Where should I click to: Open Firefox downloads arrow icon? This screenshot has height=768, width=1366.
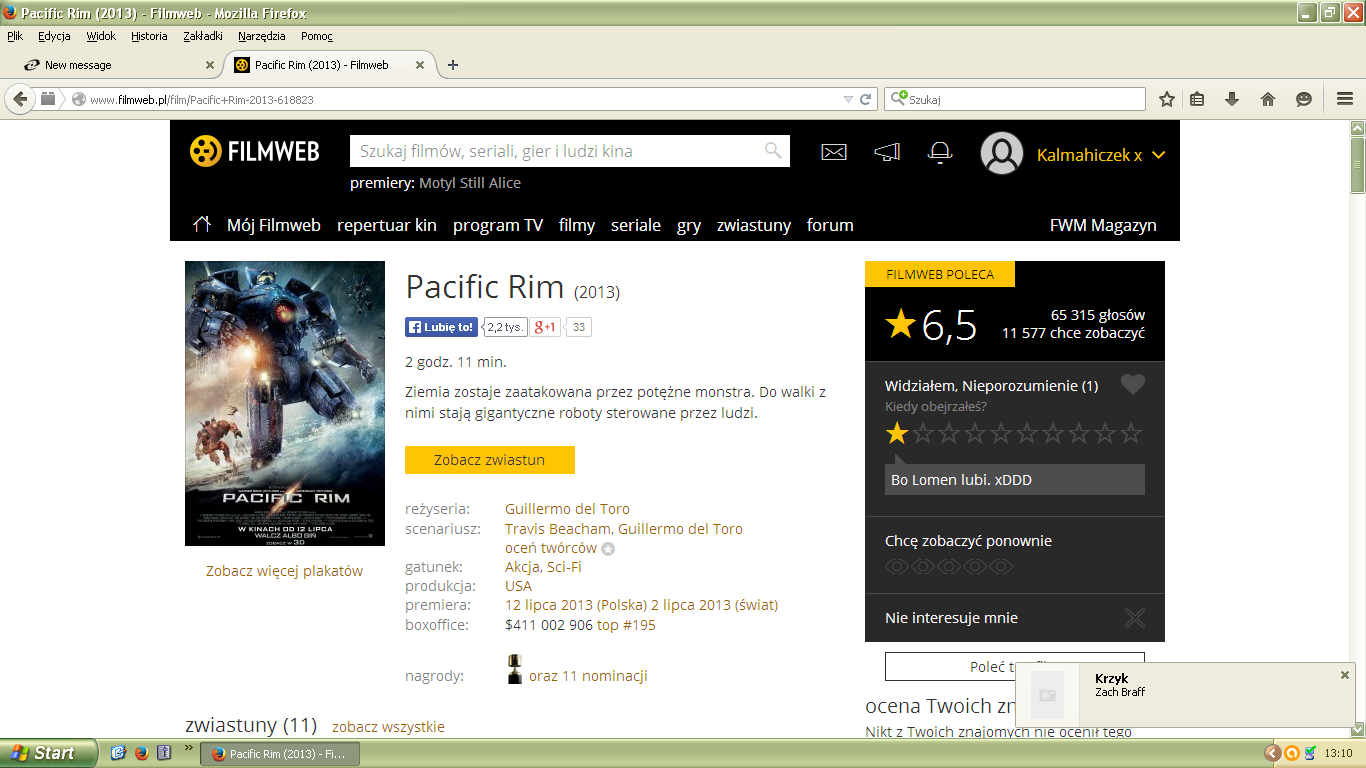tap(1232, 99)
